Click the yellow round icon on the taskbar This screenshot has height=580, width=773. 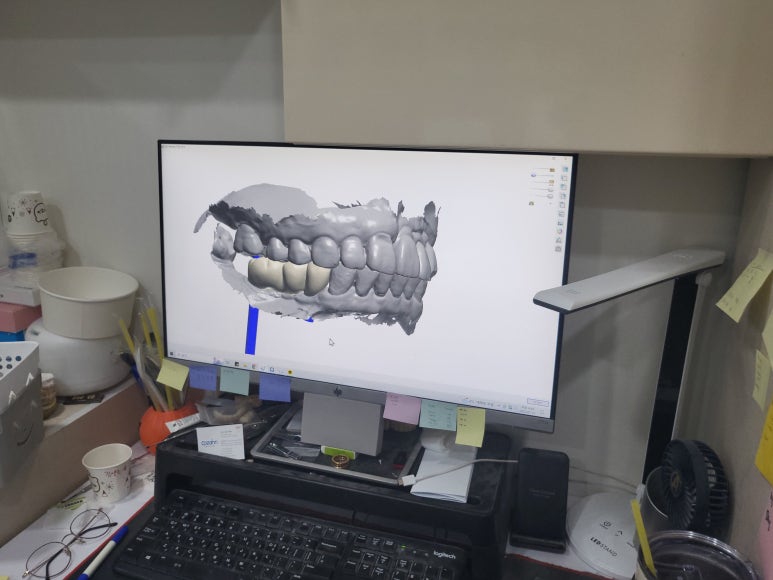pyautogui.click(x=290, y=372)
